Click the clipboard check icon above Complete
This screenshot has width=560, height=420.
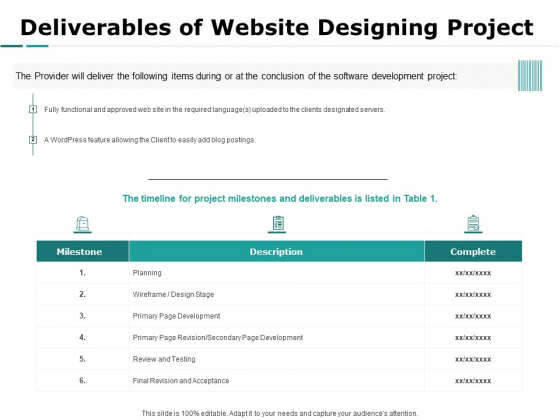[x=473, y=223]
